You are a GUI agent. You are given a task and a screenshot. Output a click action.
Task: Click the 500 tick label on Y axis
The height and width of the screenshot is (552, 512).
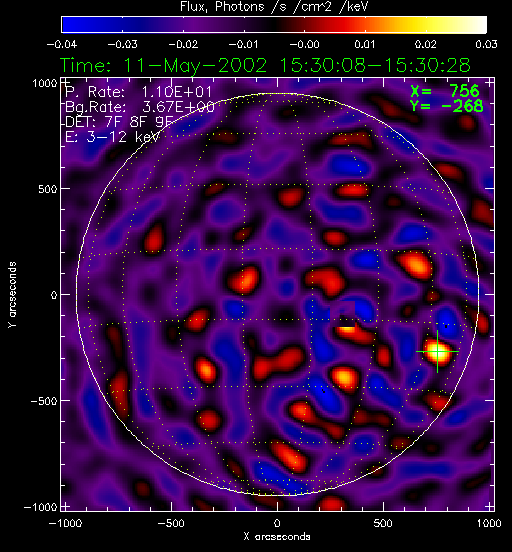click(x=47, y=189)
